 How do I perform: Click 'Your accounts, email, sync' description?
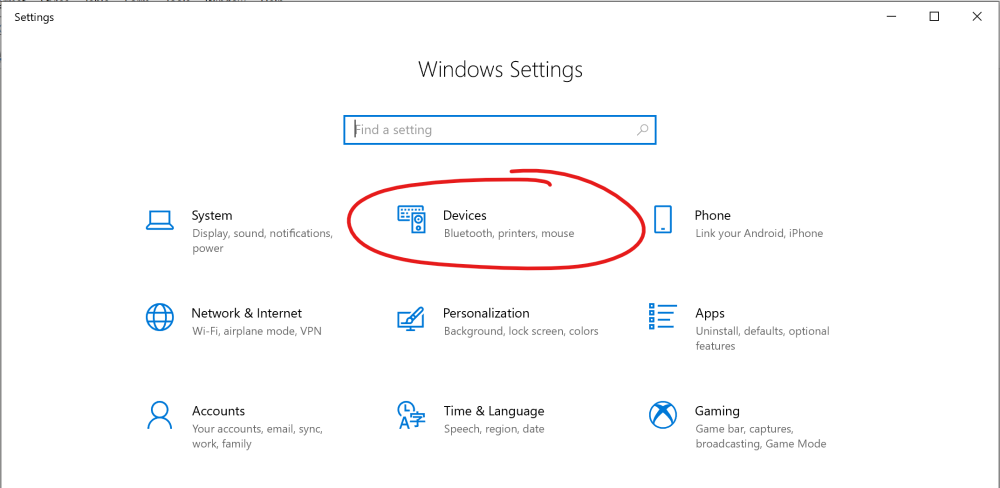(x=257, y=436)
